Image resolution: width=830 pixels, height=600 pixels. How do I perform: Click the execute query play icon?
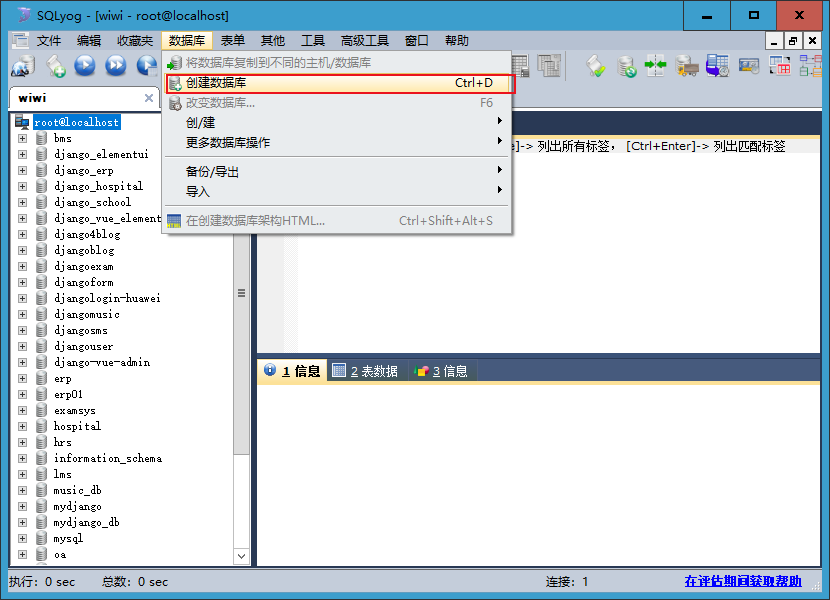[x=85, y=66]
